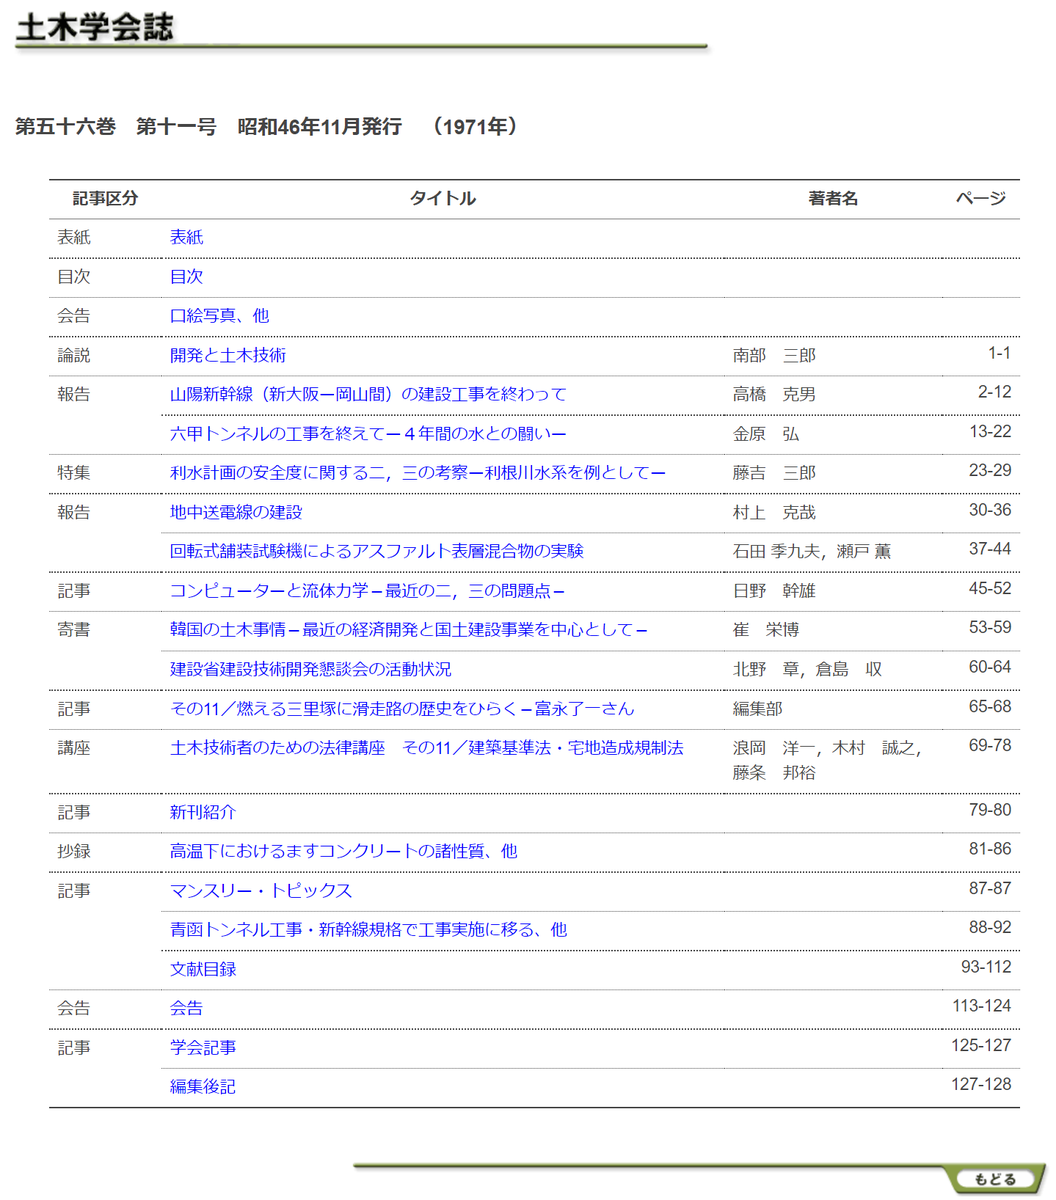
Task: Click page range 23-29
Action: tap(990, 470)
